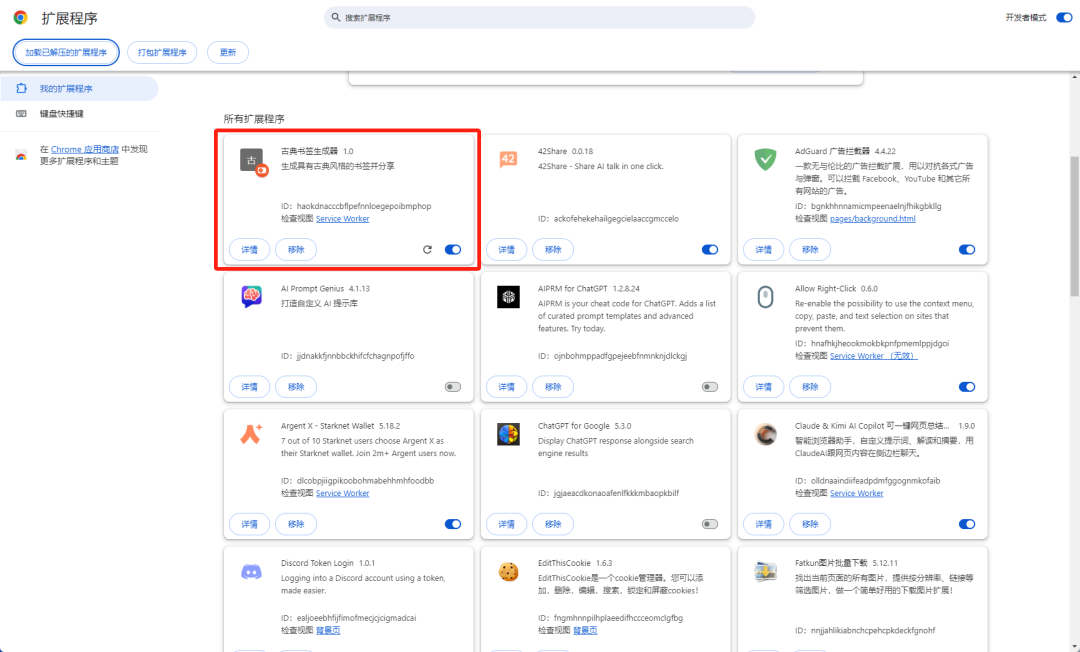1080x652 pixels.
Task: Reload the 古典书签生成器 extension
Action: click(x=427, y=249)
